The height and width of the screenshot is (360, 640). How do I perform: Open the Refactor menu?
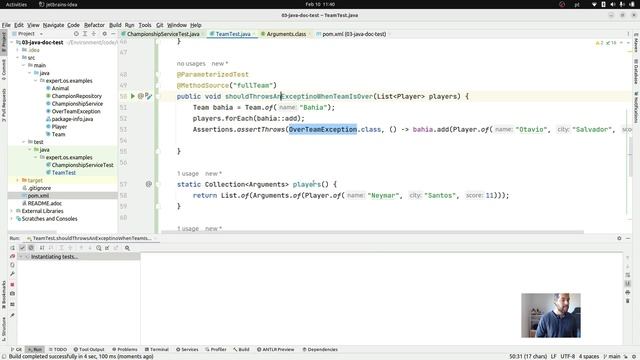(x=94, y=25)
